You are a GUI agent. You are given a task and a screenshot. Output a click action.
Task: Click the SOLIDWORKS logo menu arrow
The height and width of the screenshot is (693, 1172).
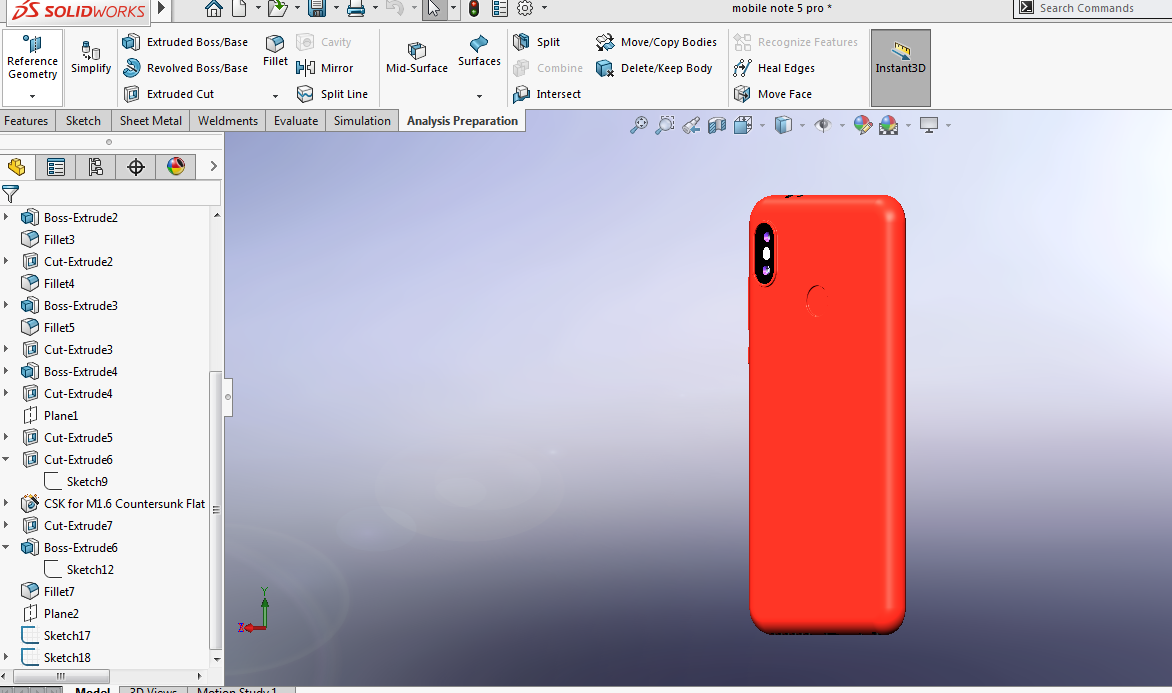[161, 9]
